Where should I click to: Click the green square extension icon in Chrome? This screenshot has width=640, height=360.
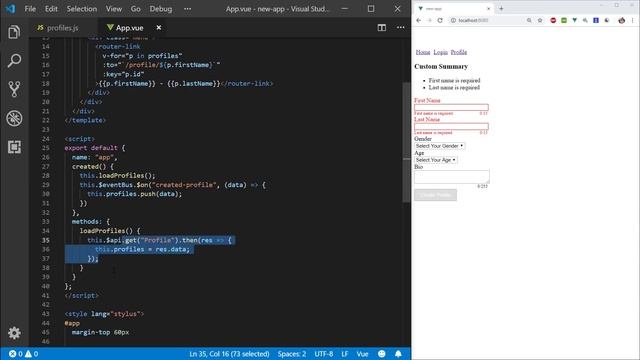coord(564,20)
